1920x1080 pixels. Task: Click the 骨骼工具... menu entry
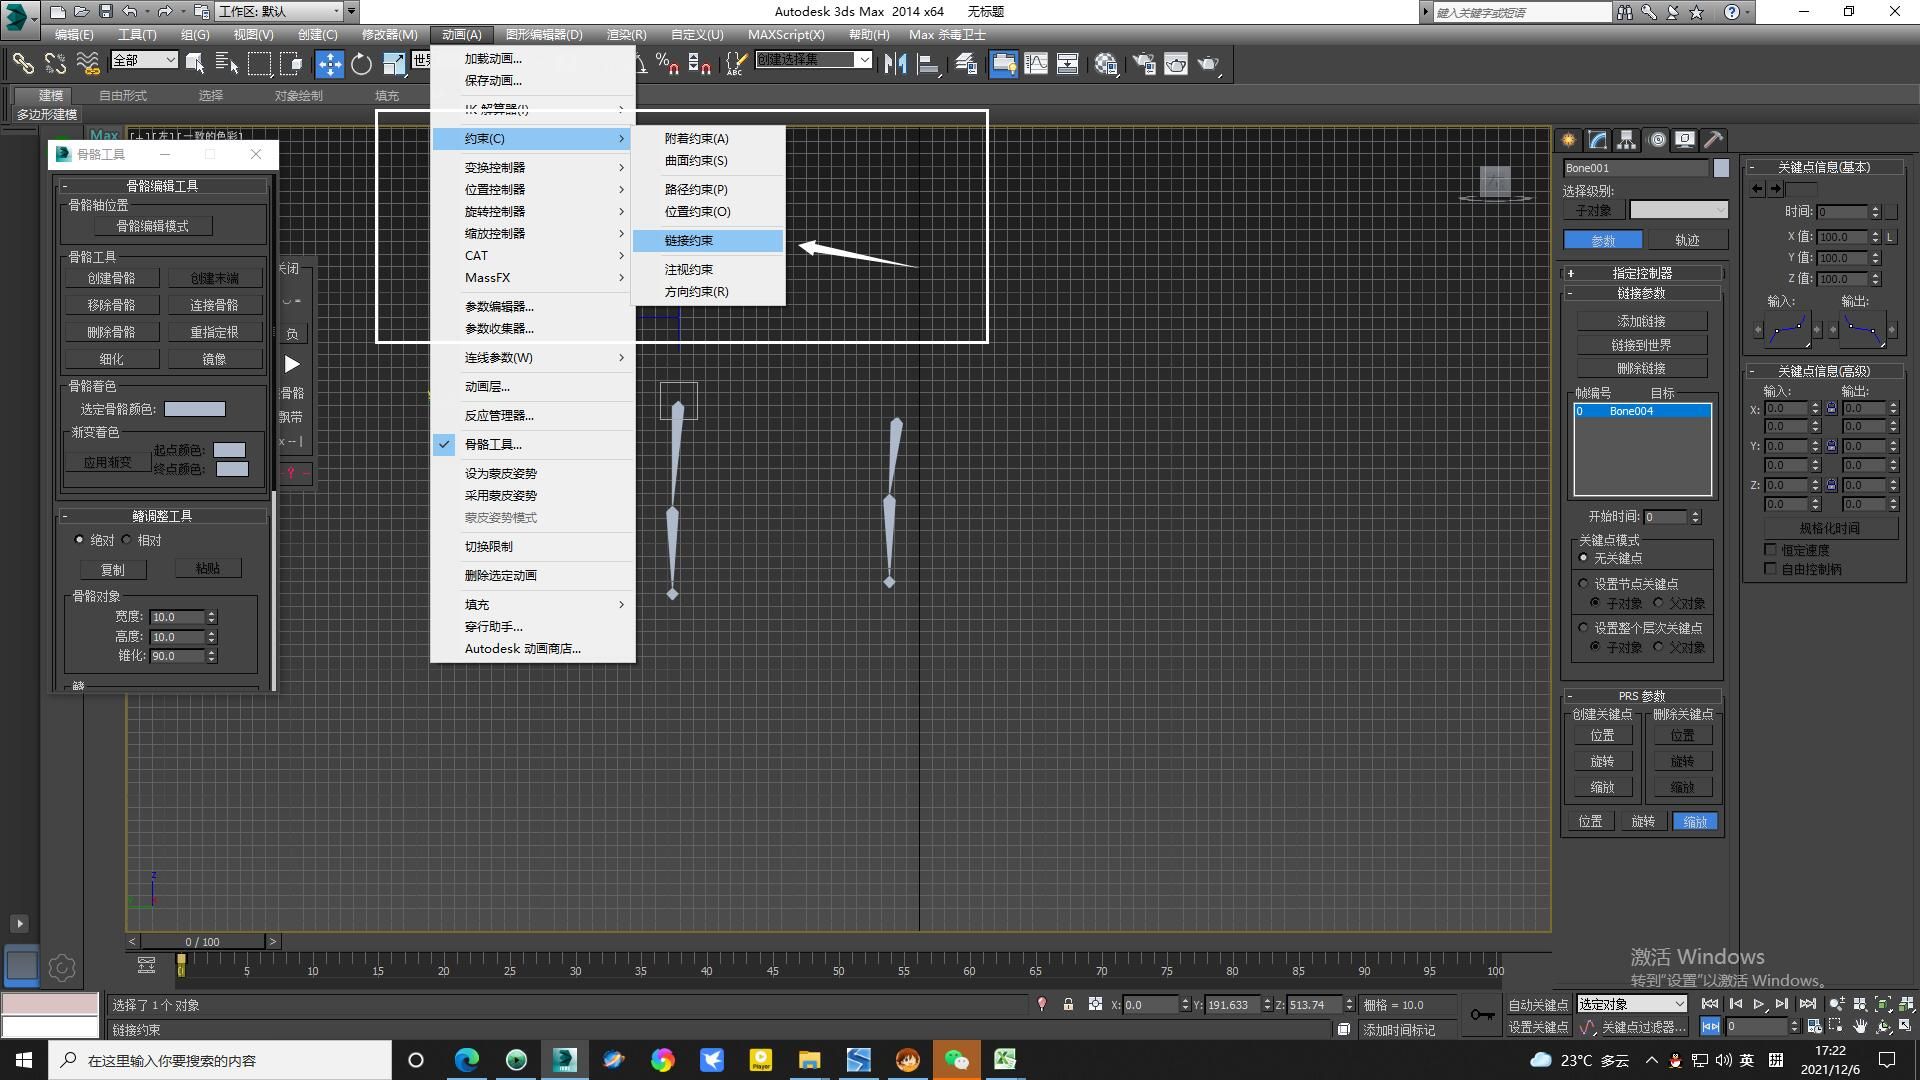click(533, 445)
